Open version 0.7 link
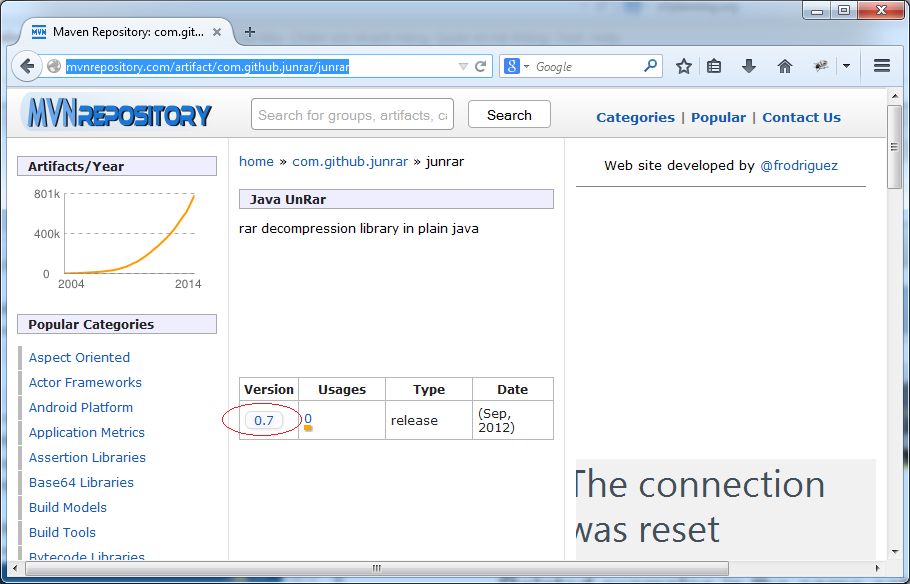Image resolution: width=910 pixels, height=584 pixels. [263, 420]
